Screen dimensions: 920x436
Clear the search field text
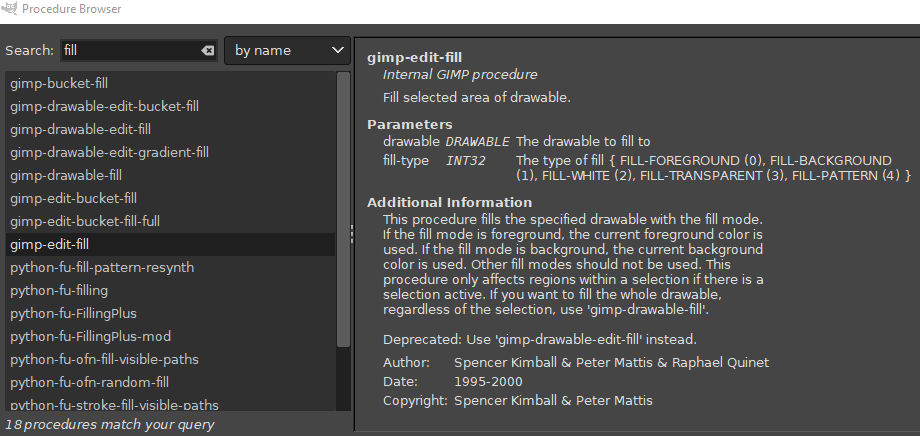(x=207, y=50)
